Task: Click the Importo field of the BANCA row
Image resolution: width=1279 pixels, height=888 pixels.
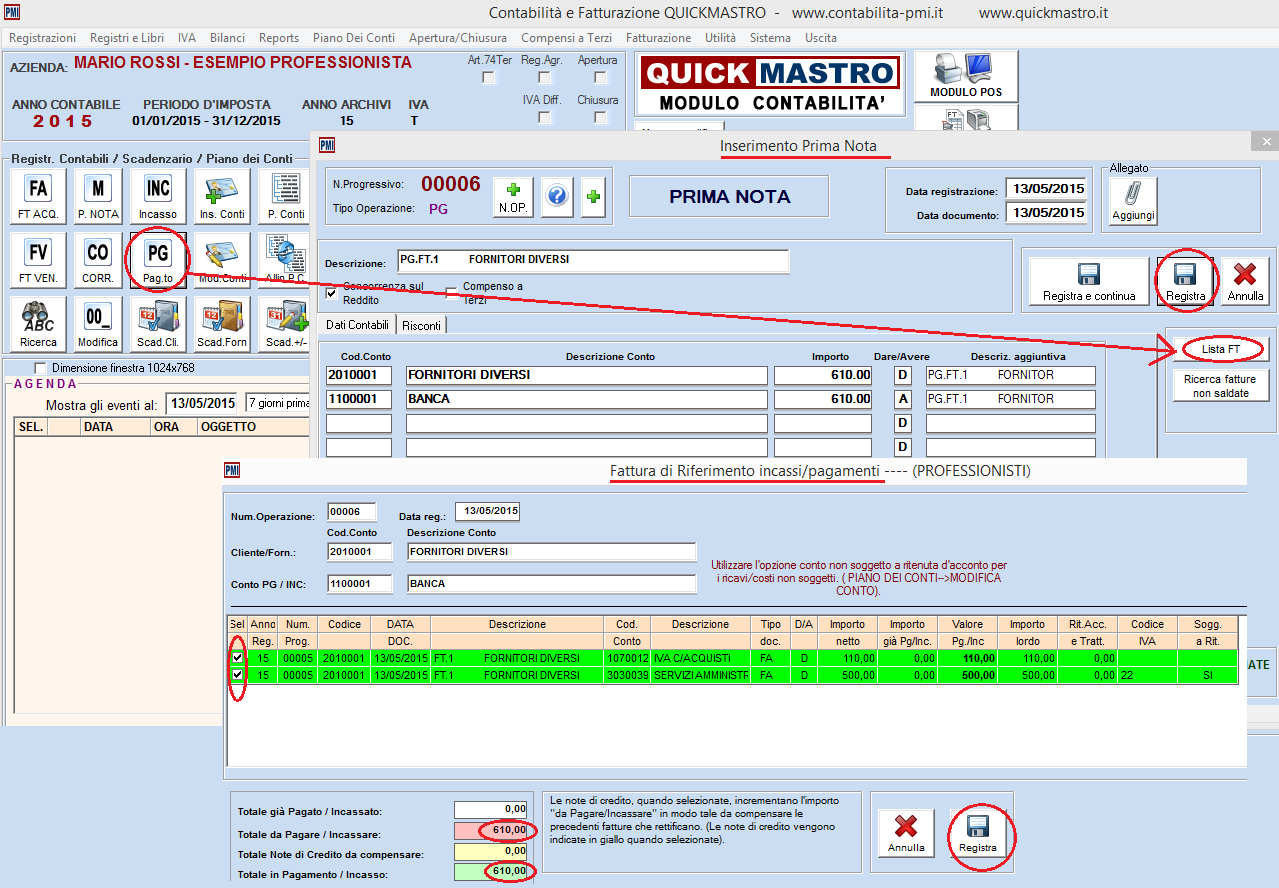Action: click(823, 399)
